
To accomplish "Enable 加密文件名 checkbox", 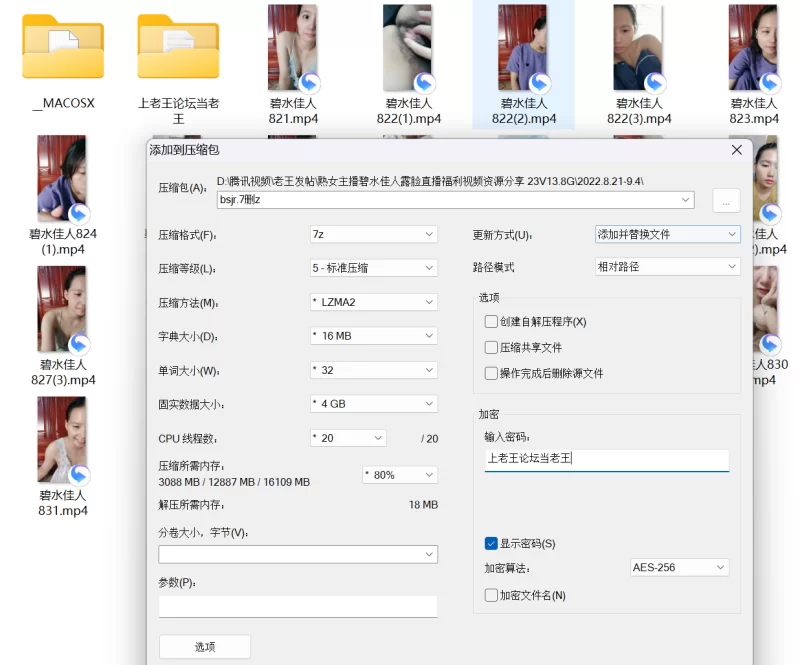I will [491, 596].
